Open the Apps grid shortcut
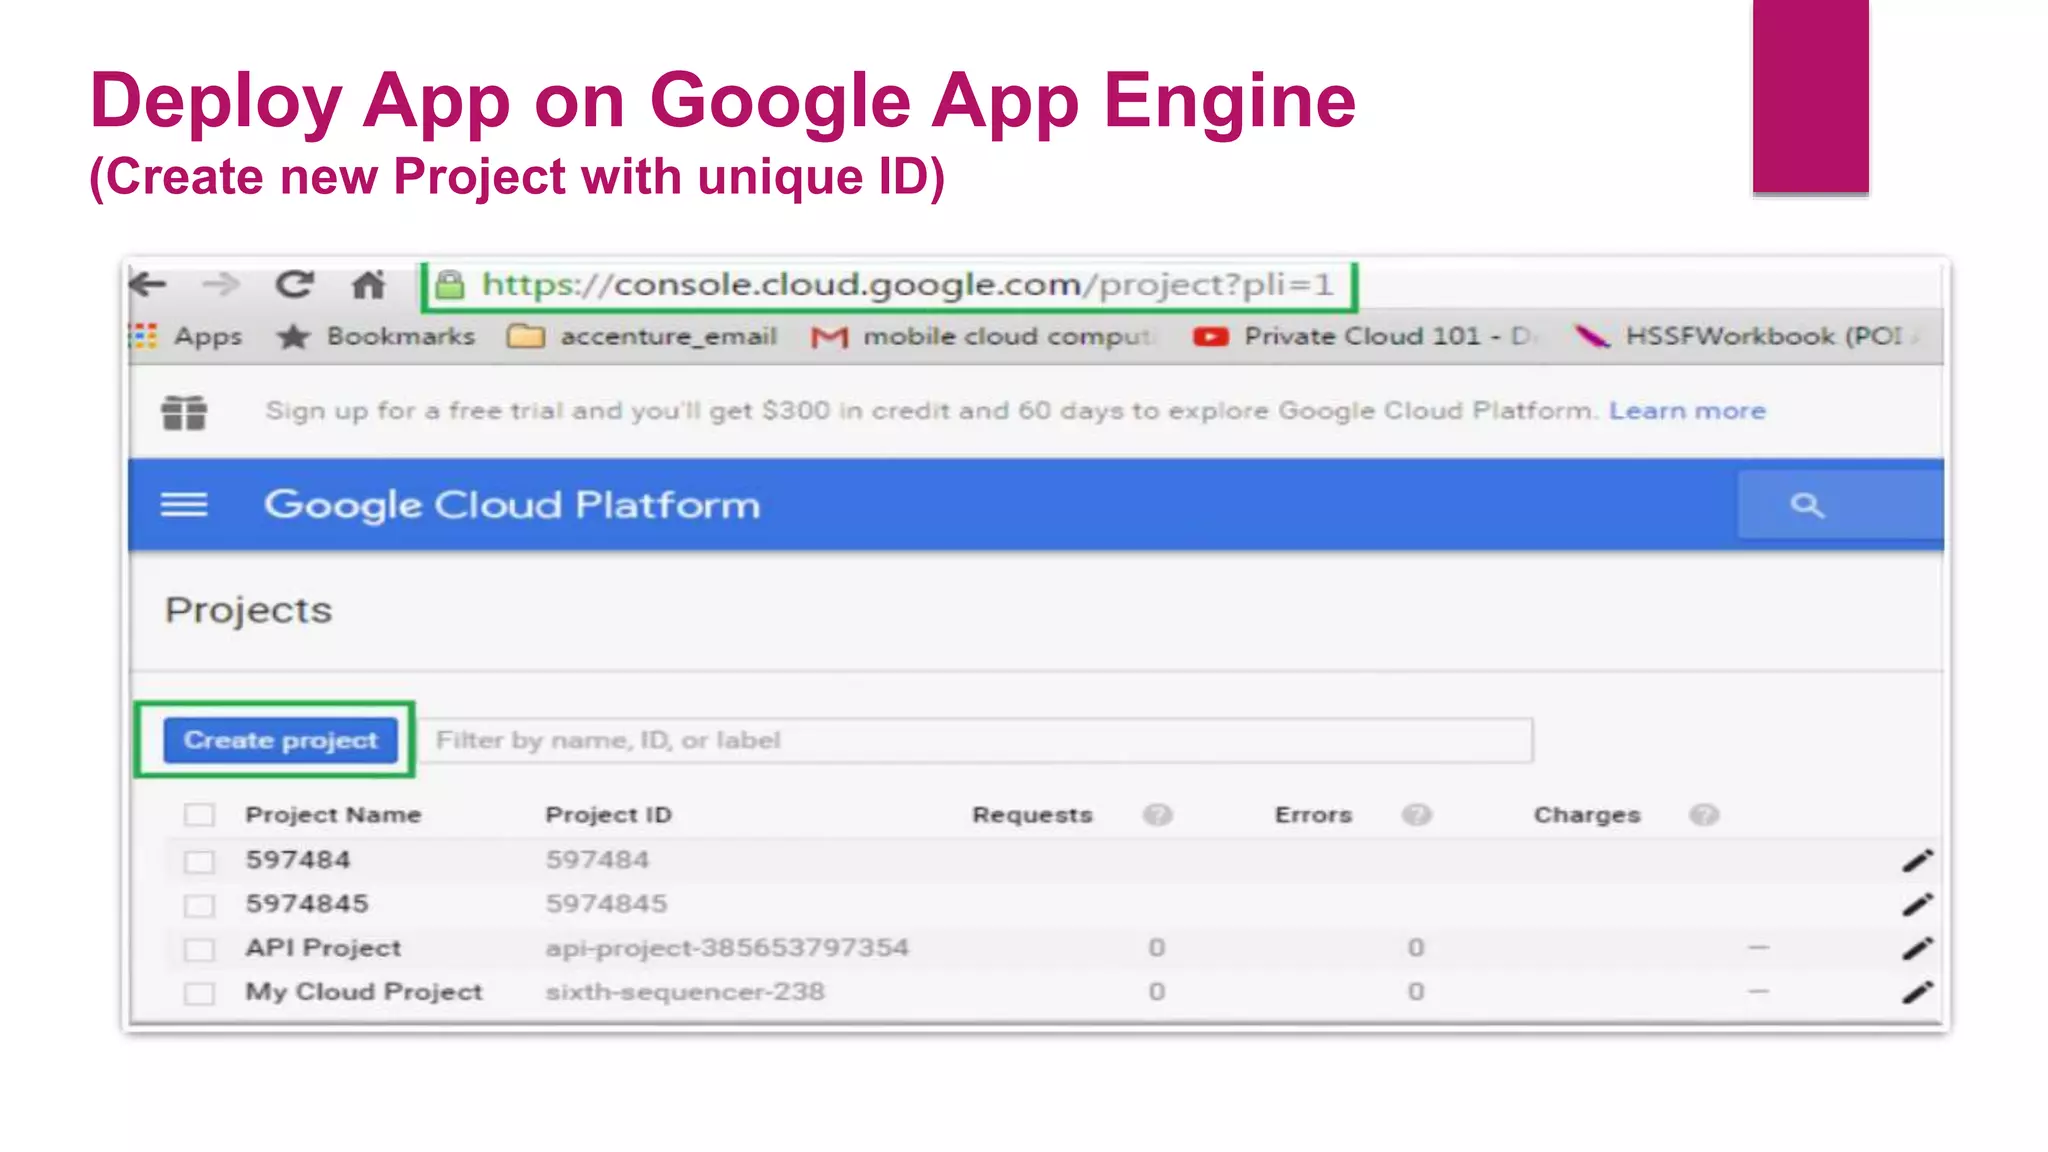This screenshot has height=1152, width=2048. [x=188, y=337]
